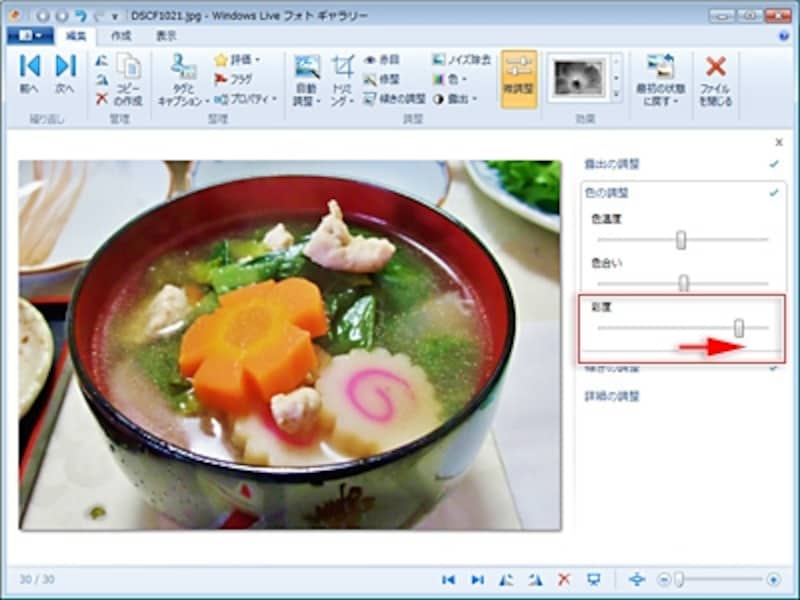The image size is (800, 600).
Task: Click bottom bar previous photo icon
Action: coord(448,580)
